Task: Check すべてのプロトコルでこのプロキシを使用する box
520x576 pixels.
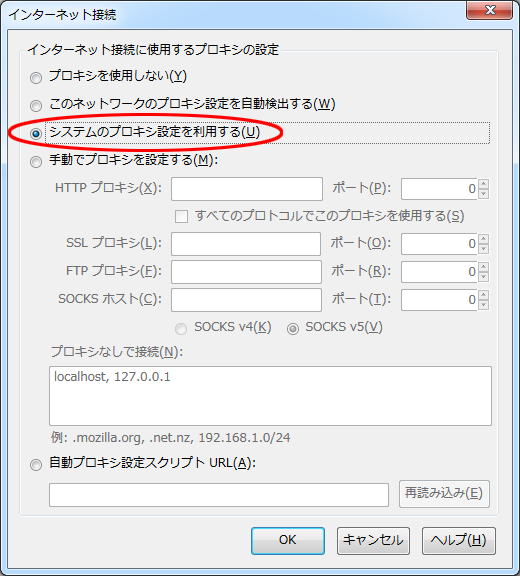Action: pyautogui.click(x=181, y=217)
